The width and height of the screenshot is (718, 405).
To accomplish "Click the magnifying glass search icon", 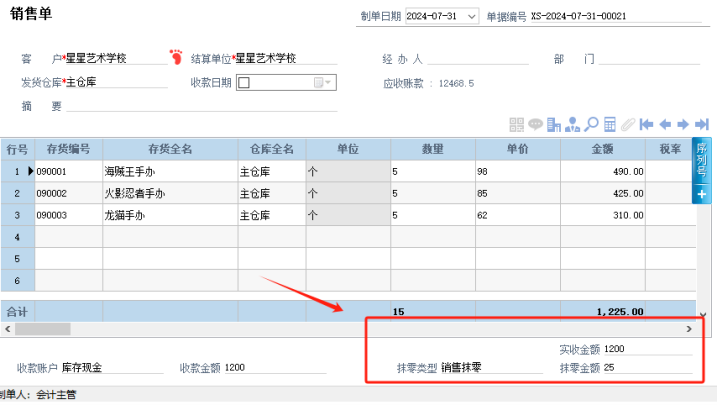I will [x=591, y=125].
